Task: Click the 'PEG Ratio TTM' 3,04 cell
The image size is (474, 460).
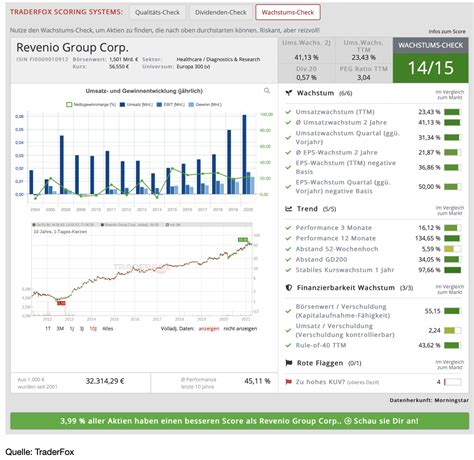Action: click(x=364, y=73)
